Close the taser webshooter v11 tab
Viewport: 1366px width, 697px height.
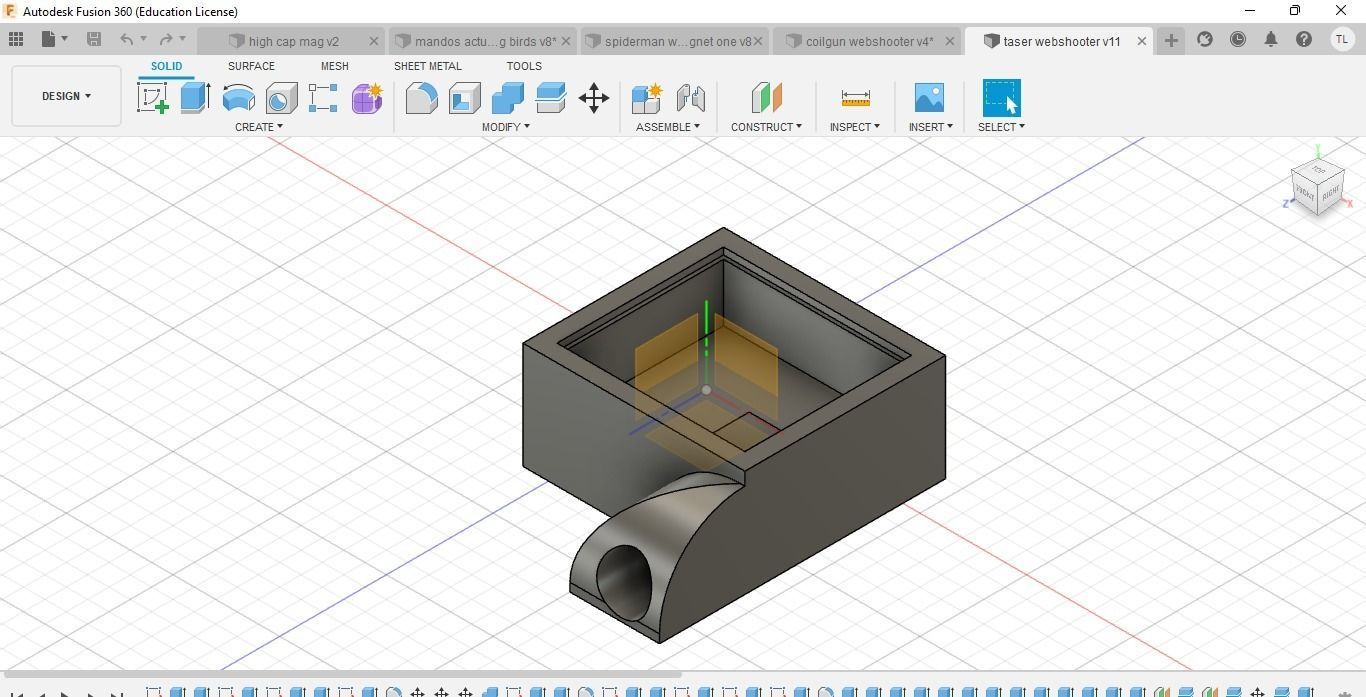pyautogui.click(x=1141, y=41)
